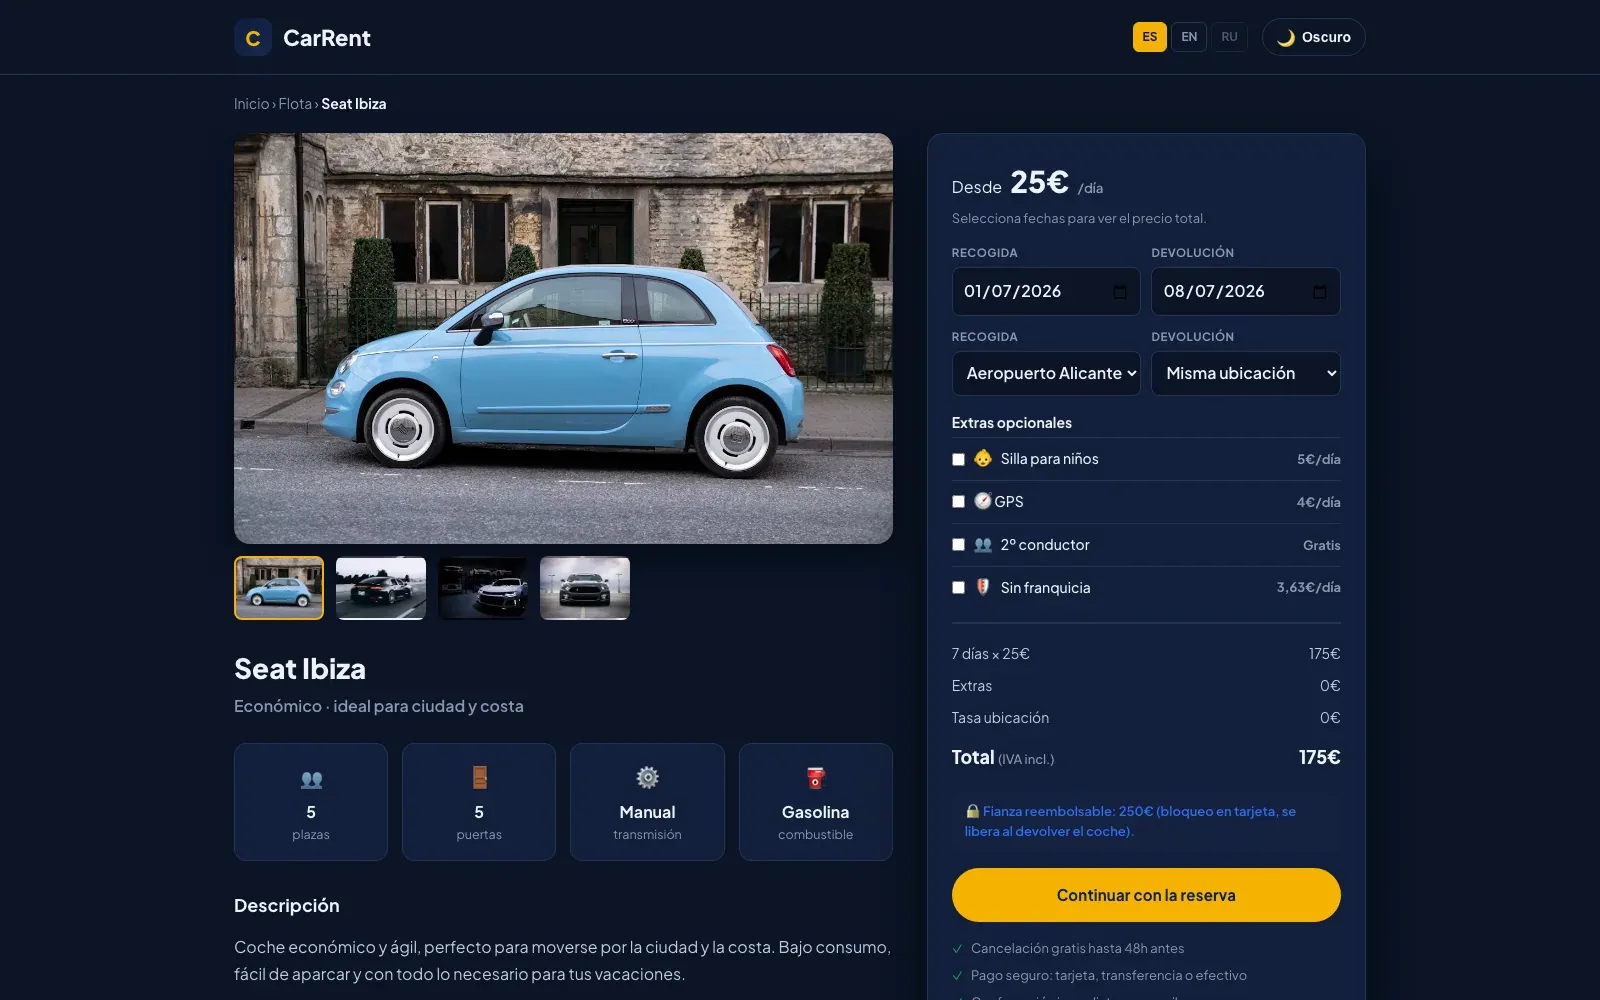Image resolution: width=1600 pixels, height=1000 pixels.
Task: Go to Inicio in the breadcrumb
Action: click(252, 104)
